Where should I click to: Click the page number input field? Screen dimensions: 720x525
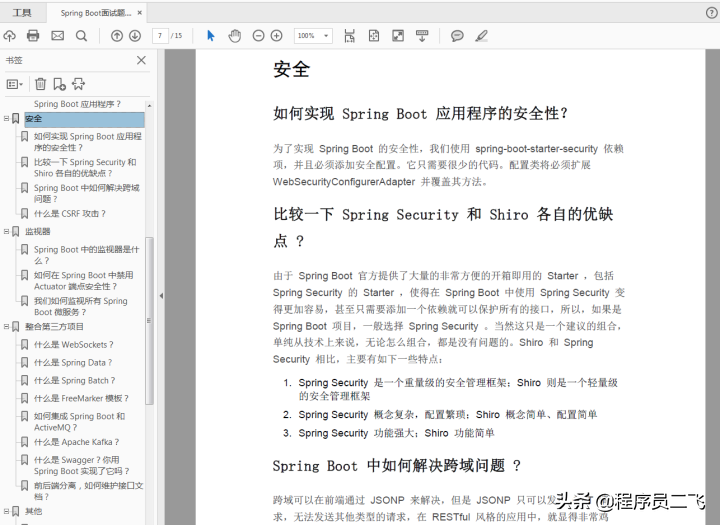[x=160, y=36]
